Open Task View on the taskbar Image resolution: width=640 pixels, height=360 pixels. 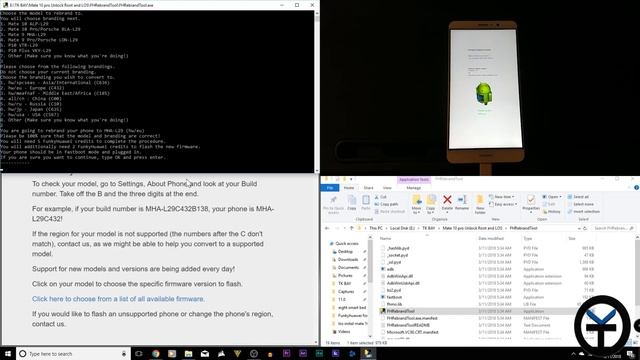tap(139, 353)
